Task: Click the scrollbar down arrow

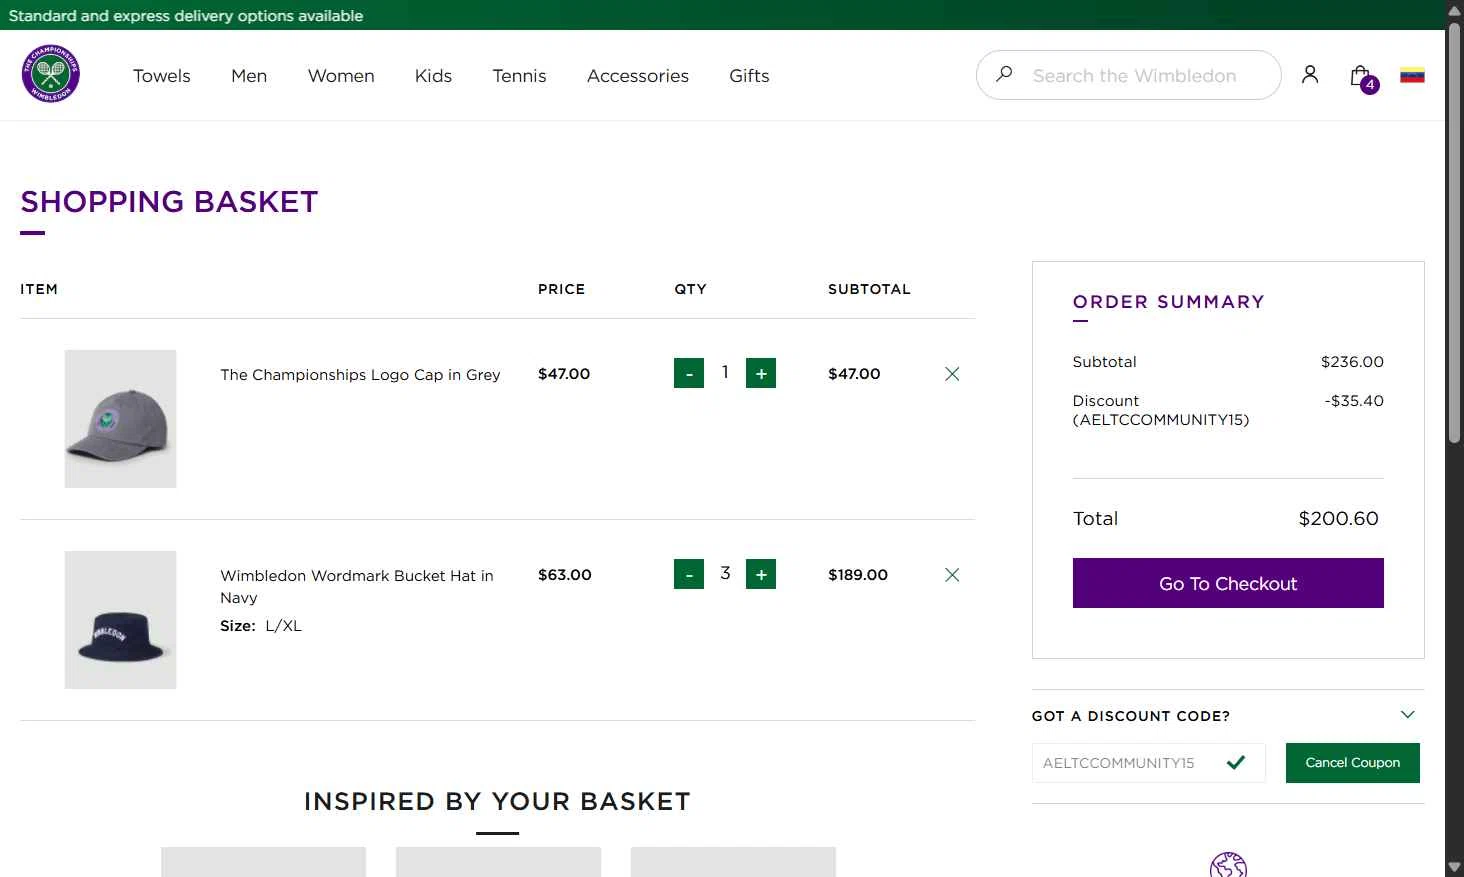Action: 1454,866
